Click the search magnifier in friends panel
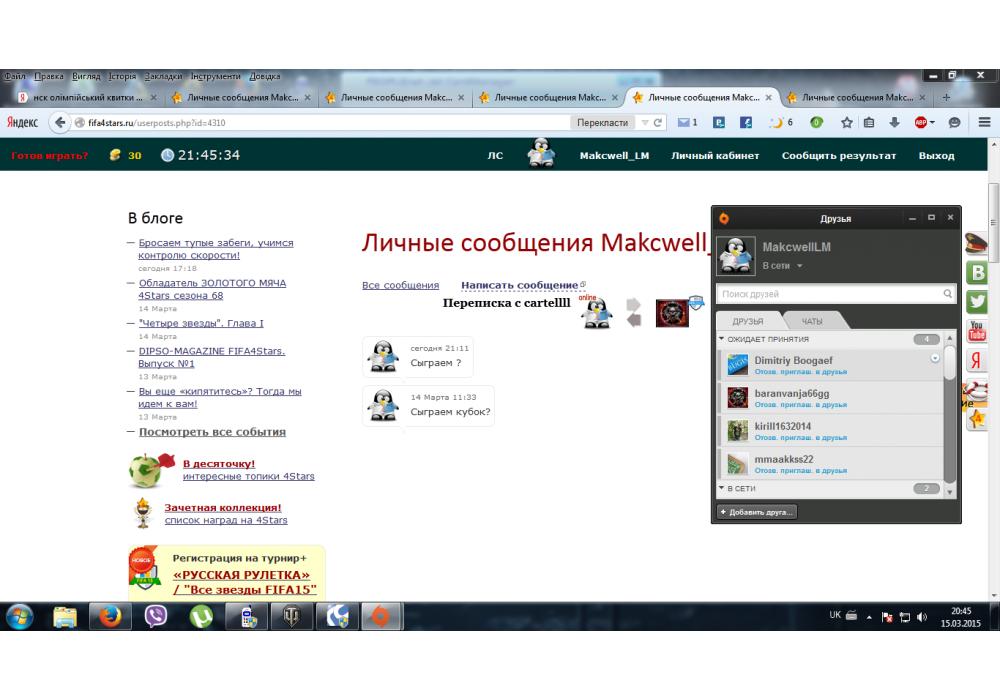This screenshot has height=700, width=1000. (947, 294)
